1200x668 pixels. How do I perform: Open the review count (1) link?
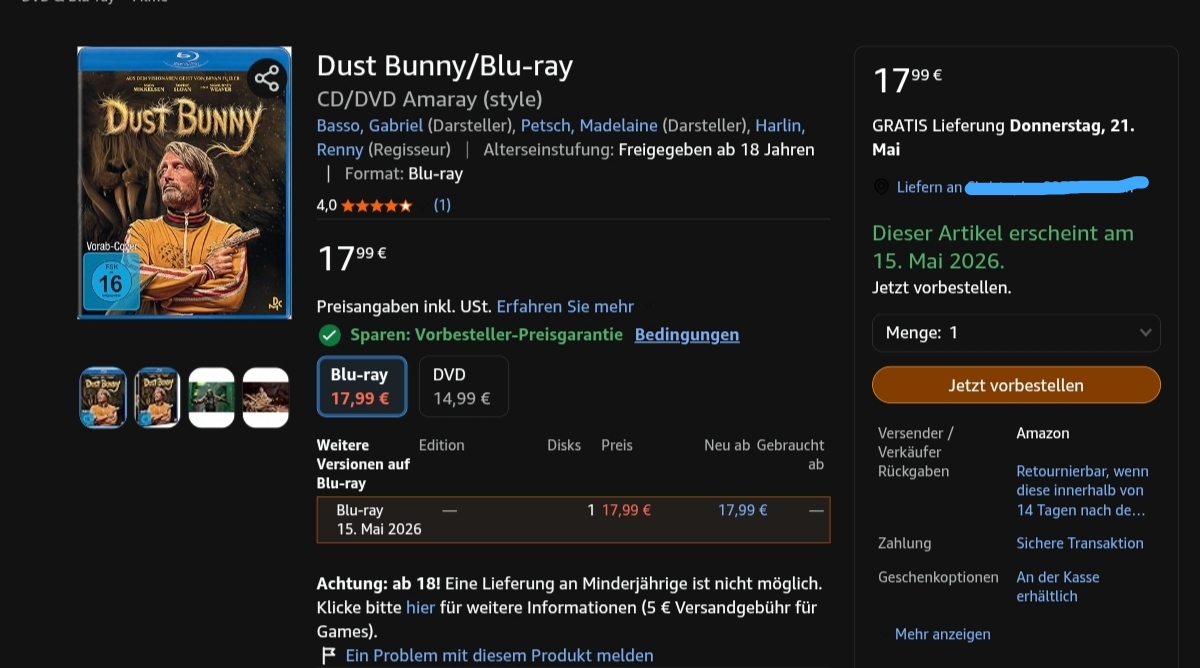pyautogui.click(x=442, y=205)
